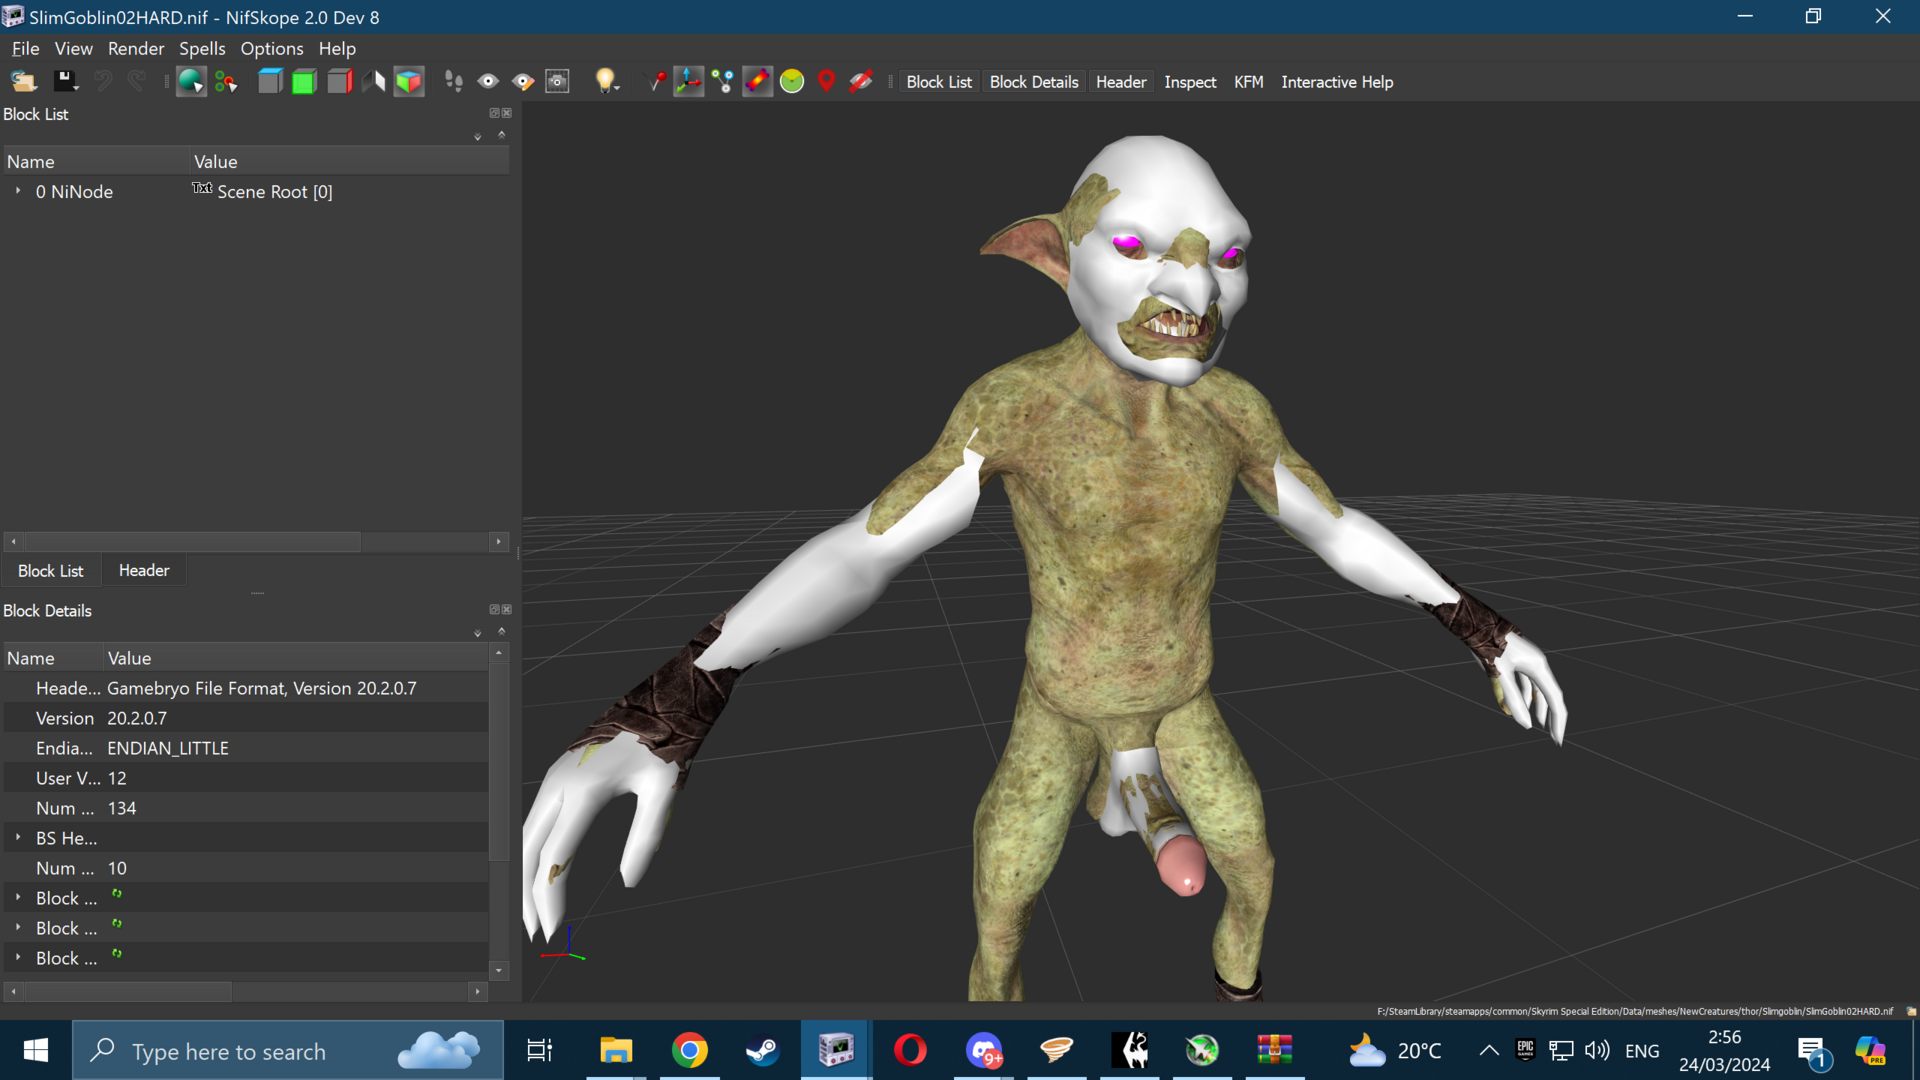Switch to Side view red-faced cube icon
The height and width of the screenshot is (1080, 1920).
[340, 82]
